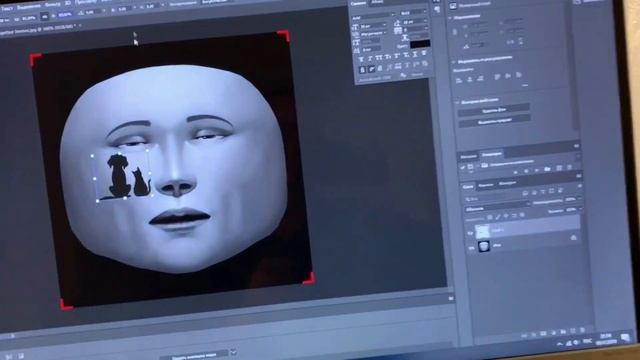Toggle lock all for the layer
Screen dimensions: 640x360
[x=522, y=214]
